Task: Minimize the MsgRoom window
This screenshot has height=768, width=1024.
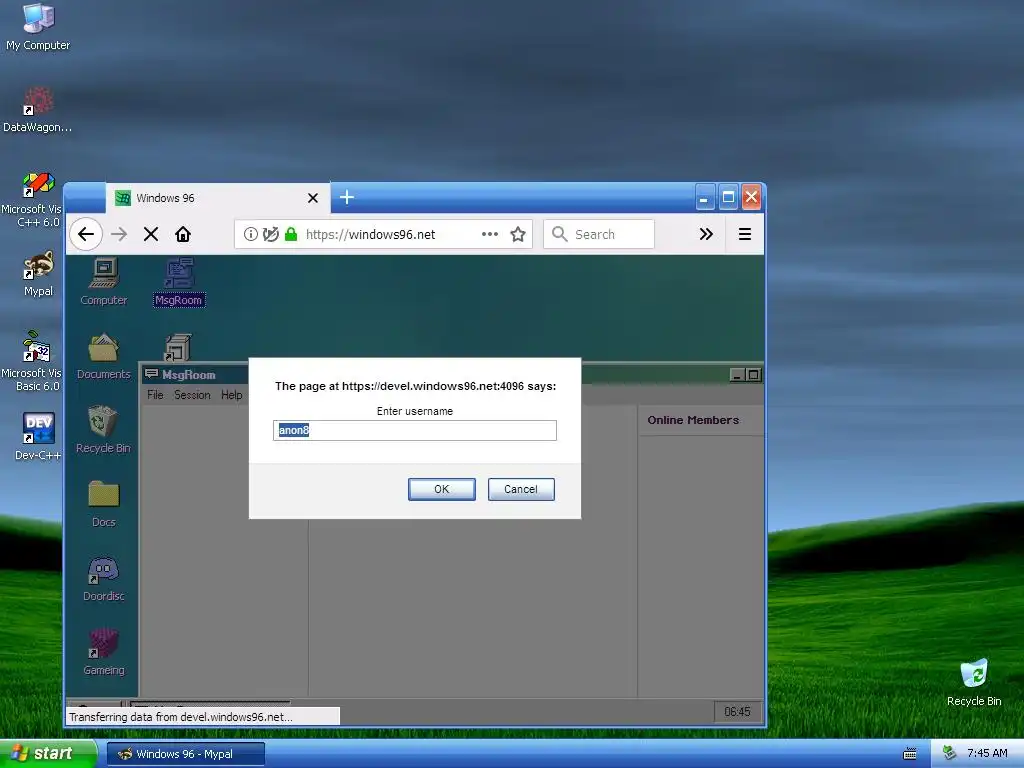Action: pos(737,375)
